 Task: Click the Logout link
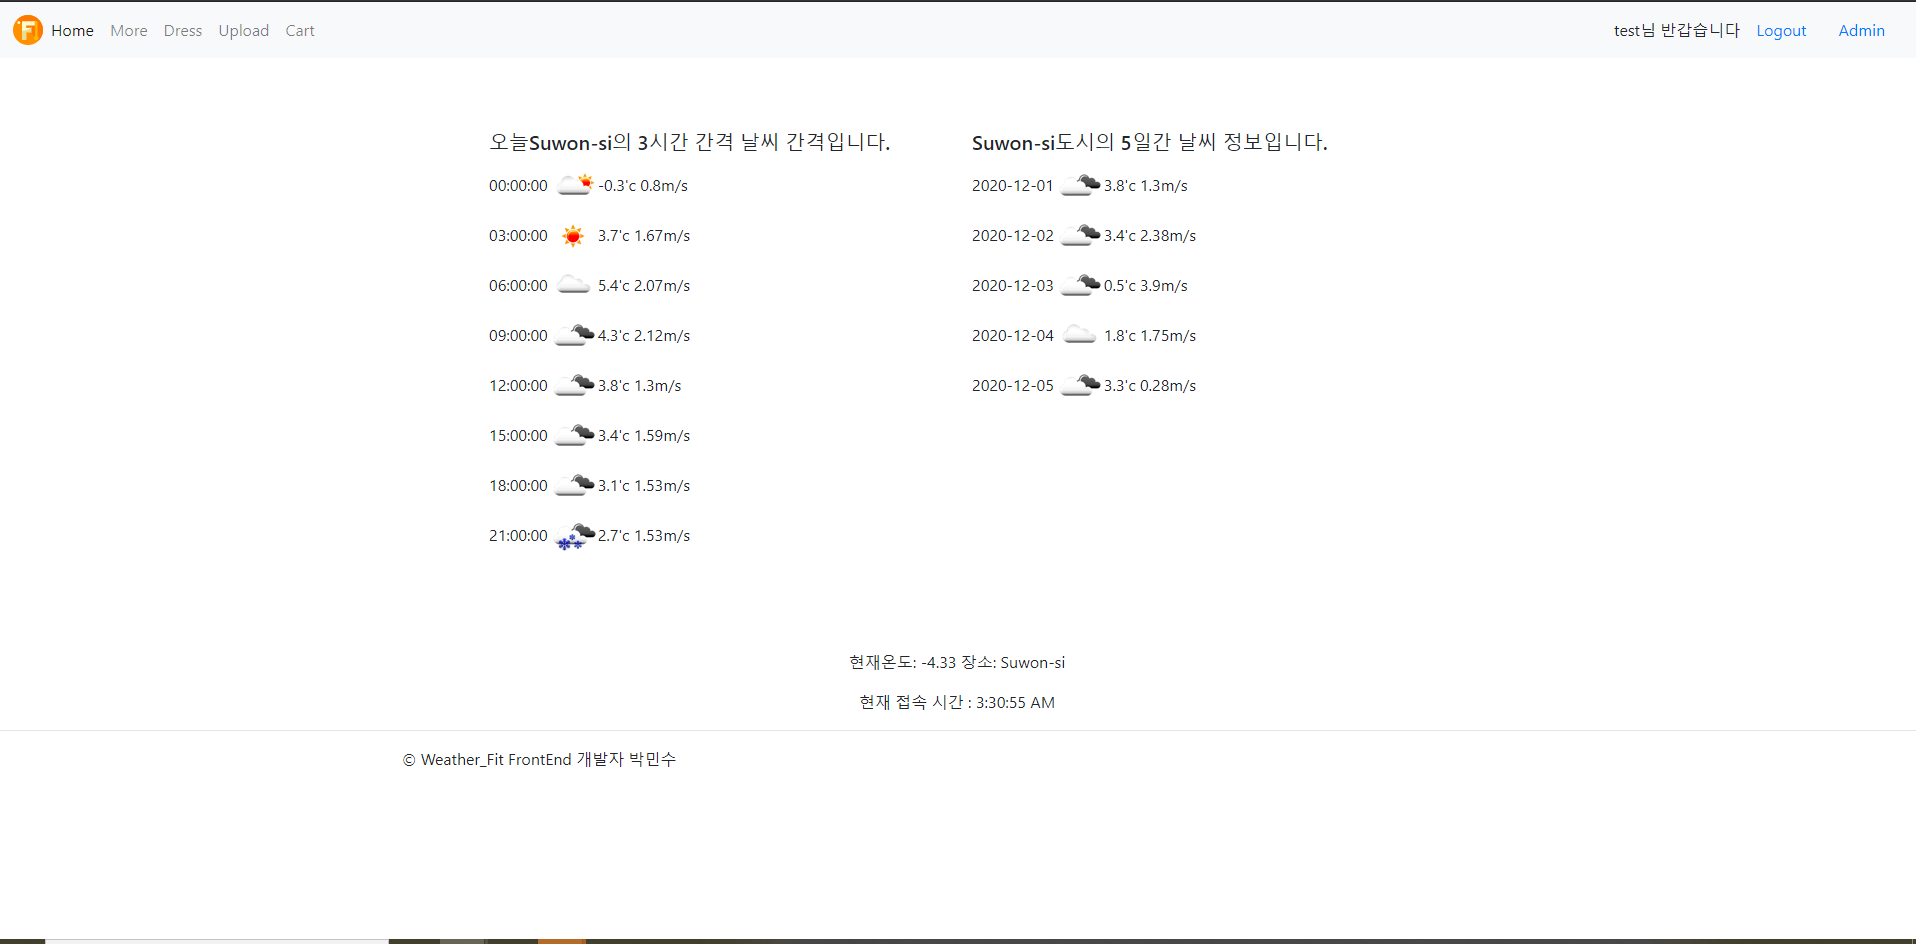(1781, 30)
